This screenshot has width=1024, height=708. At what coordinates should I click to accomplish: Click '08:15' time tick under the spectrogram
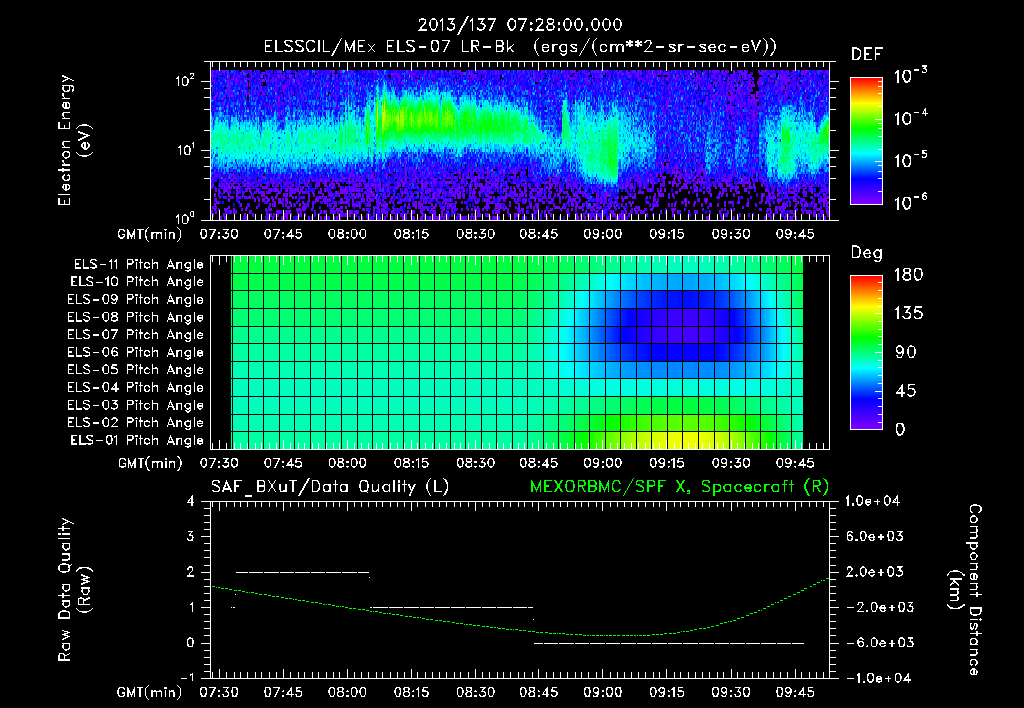pos(411,234)
